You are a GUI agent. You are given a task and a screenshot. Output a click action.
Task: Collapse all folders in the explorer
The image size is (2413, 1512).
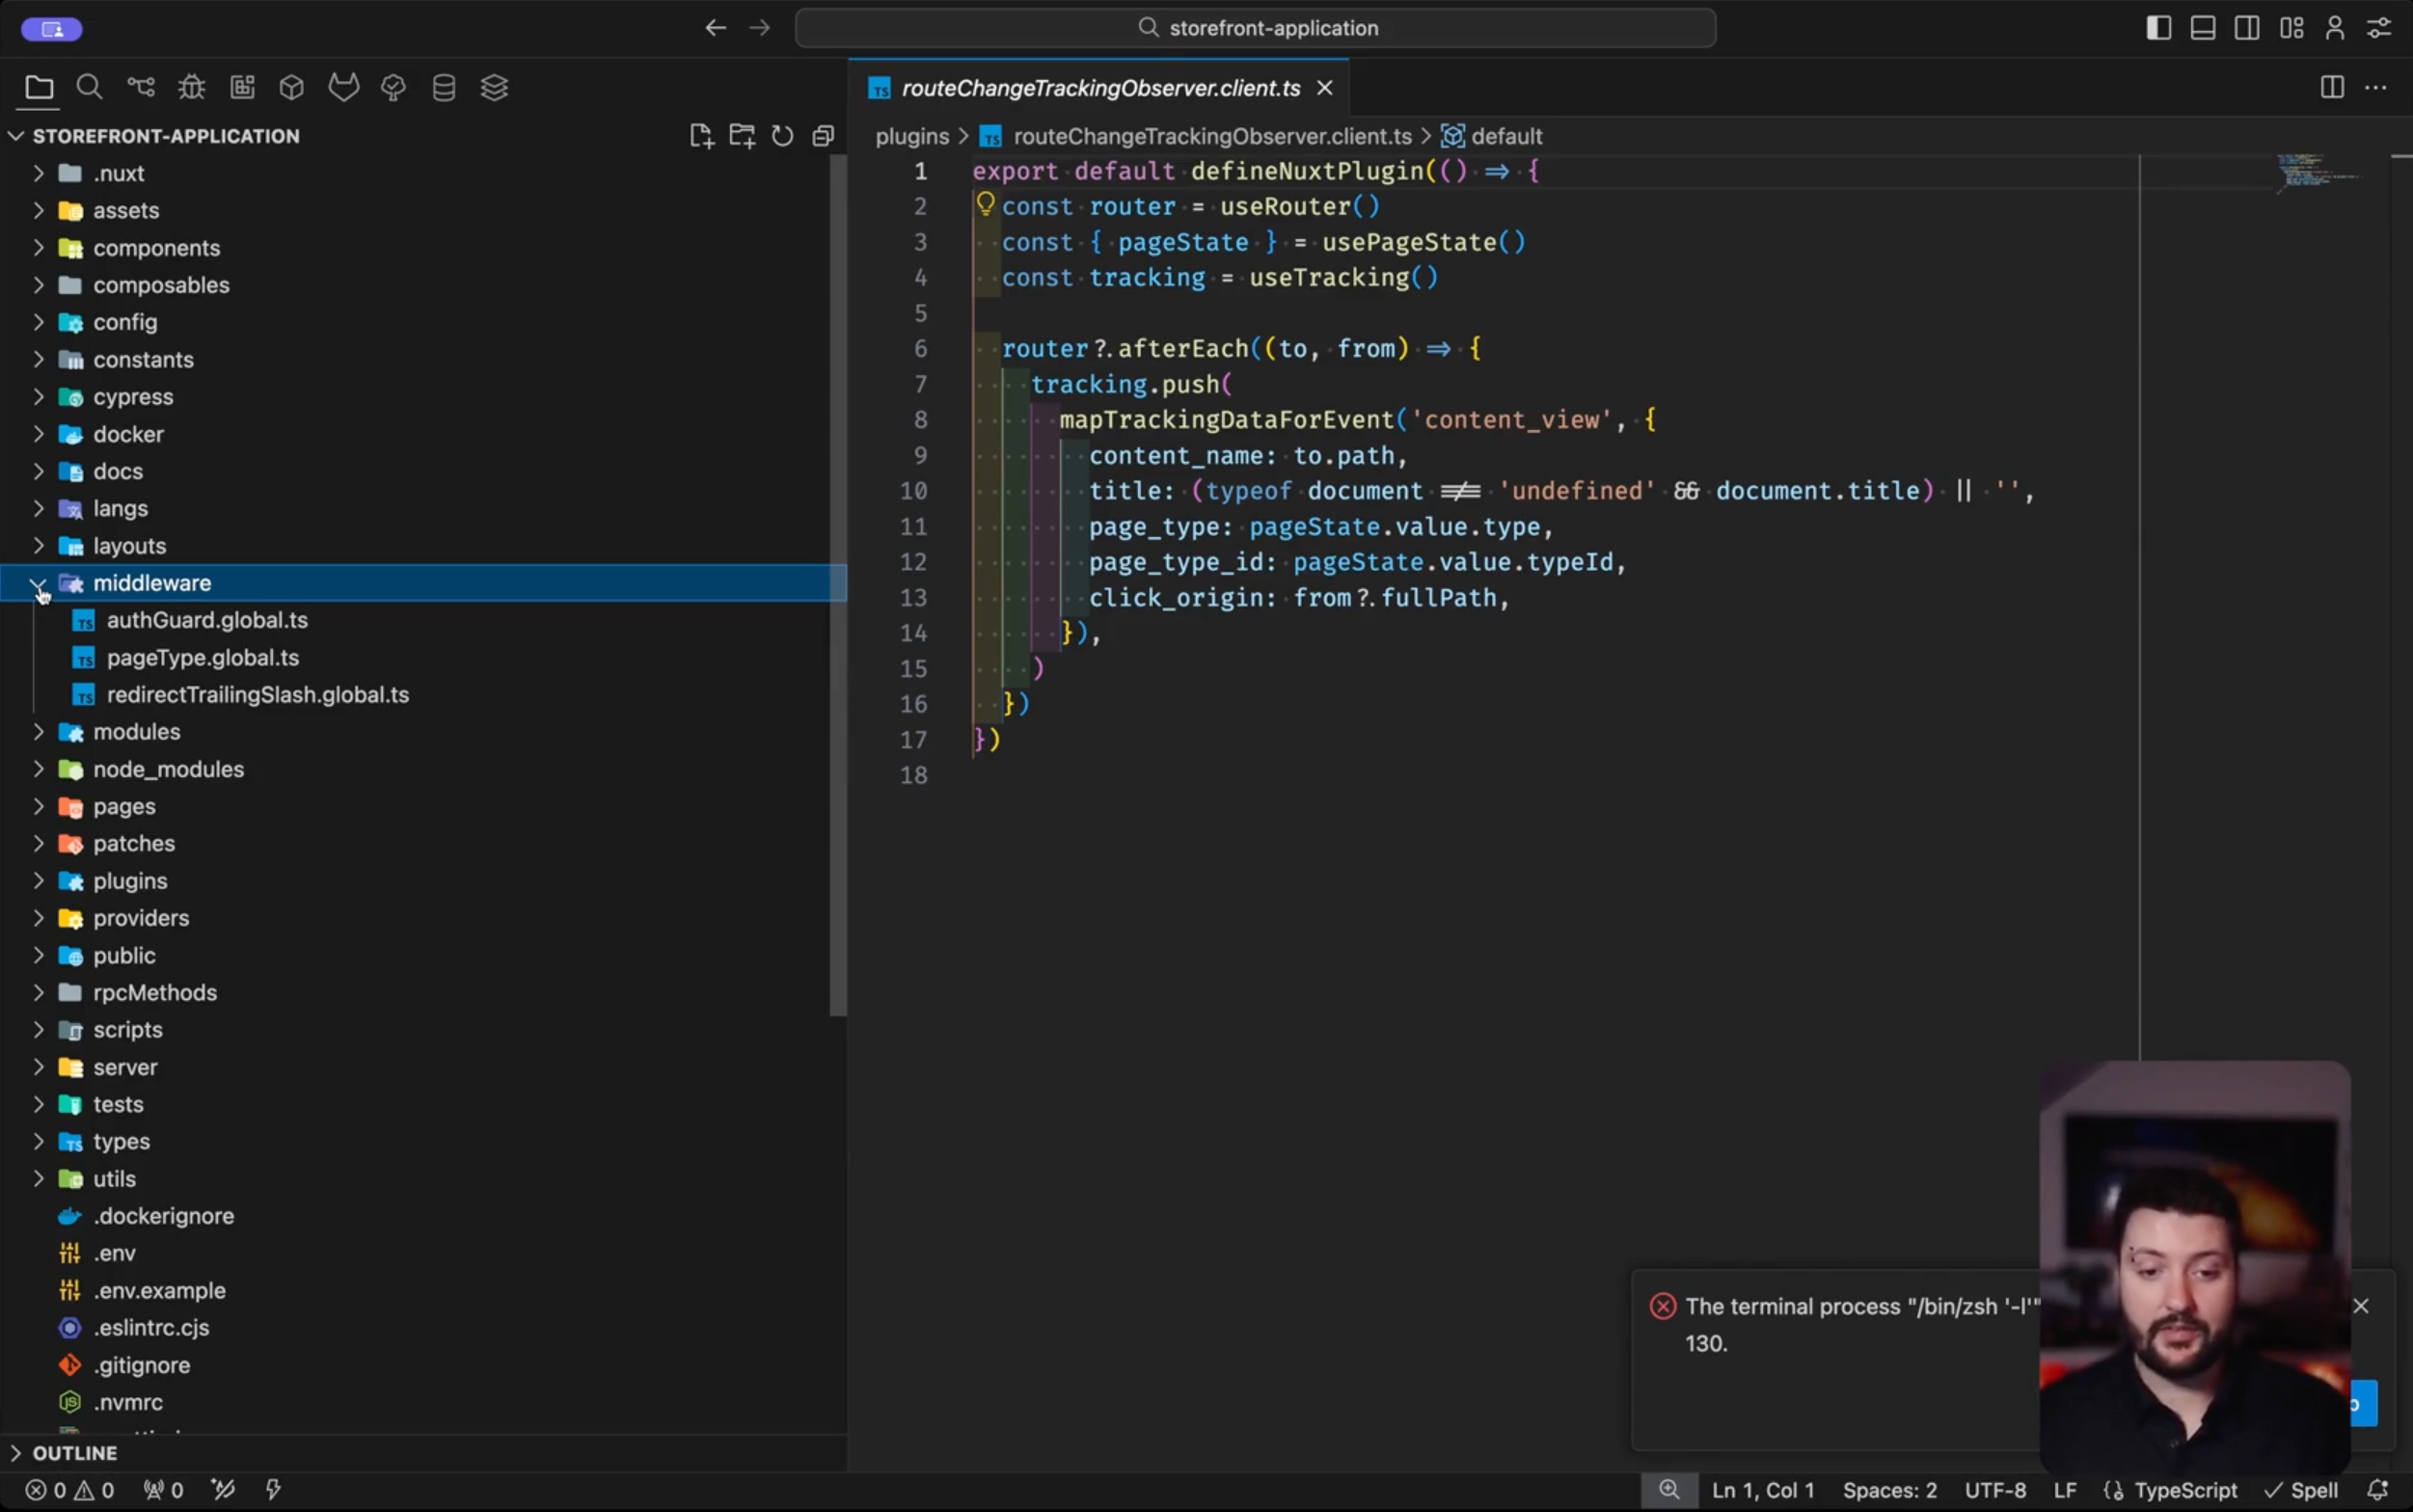[x=823, y=136]
